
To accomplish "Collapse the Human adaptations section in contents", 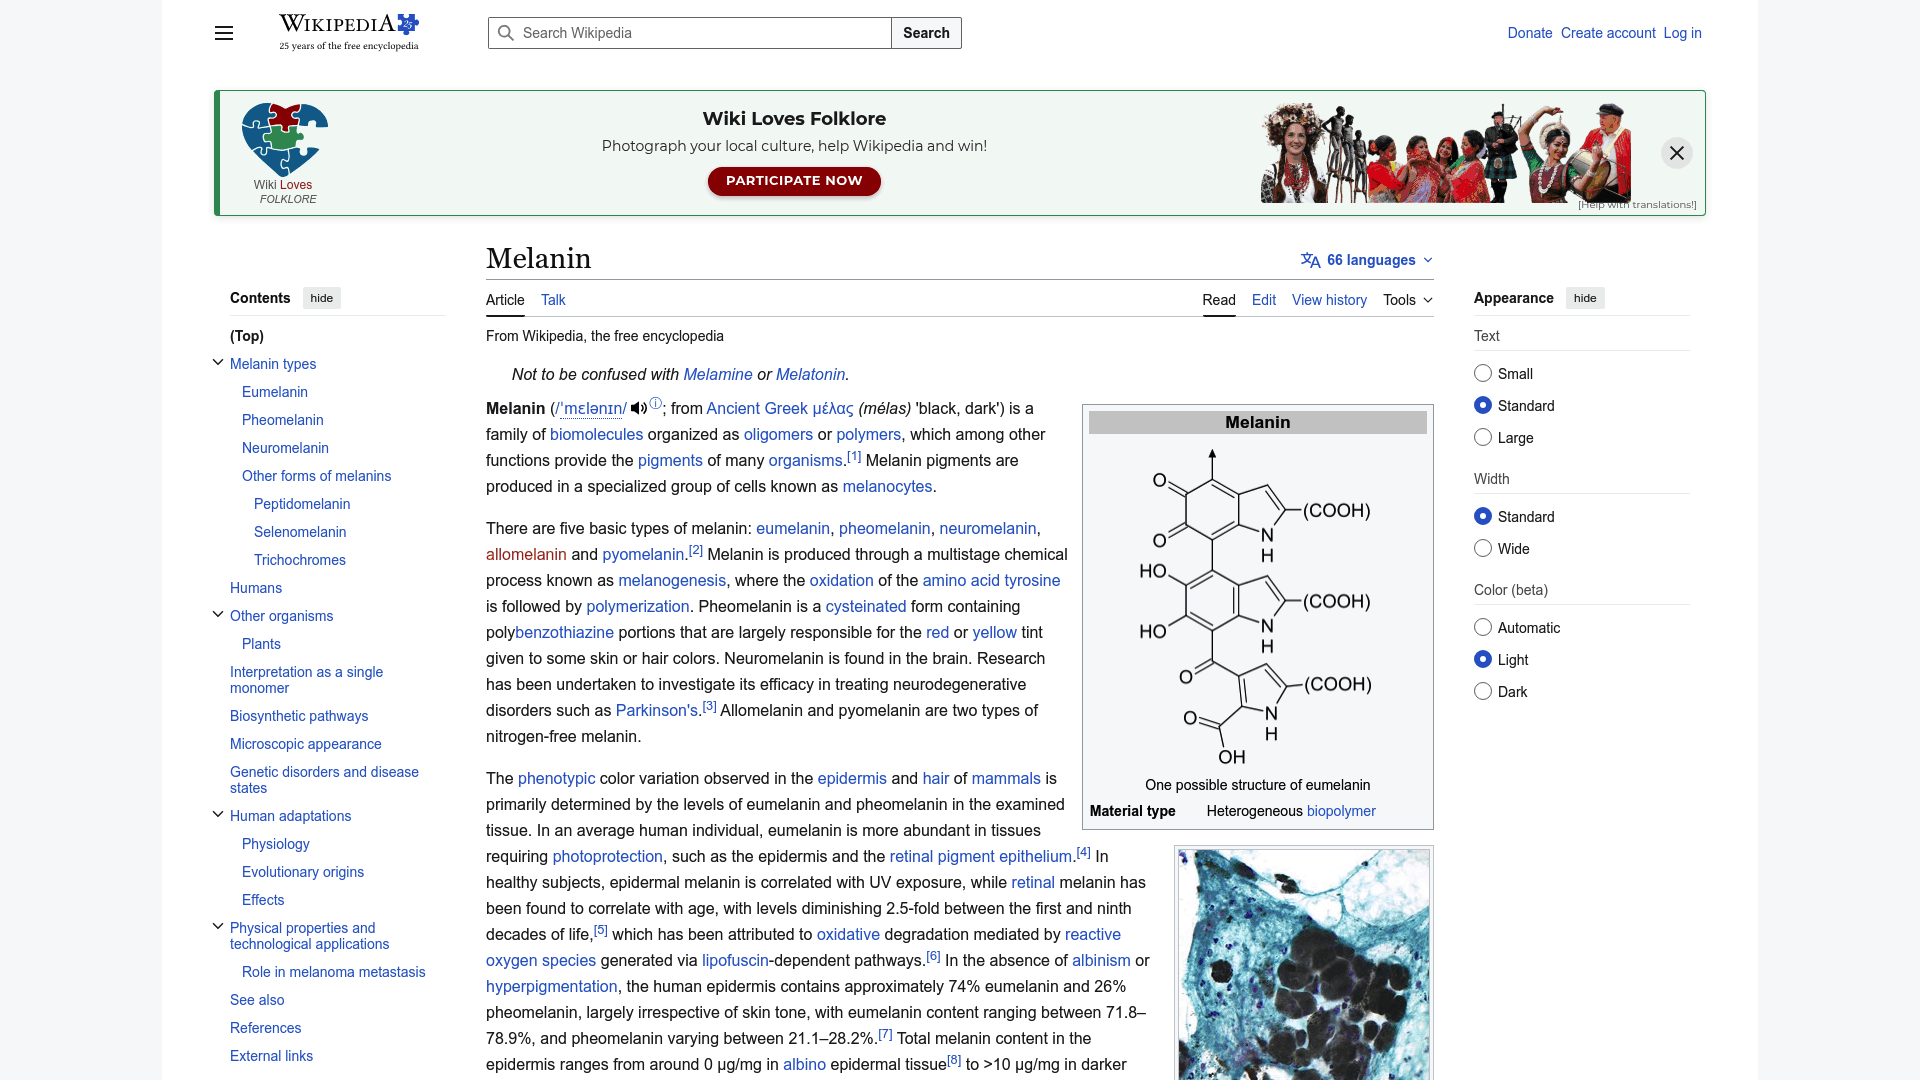I will click(x=218, y=815).
